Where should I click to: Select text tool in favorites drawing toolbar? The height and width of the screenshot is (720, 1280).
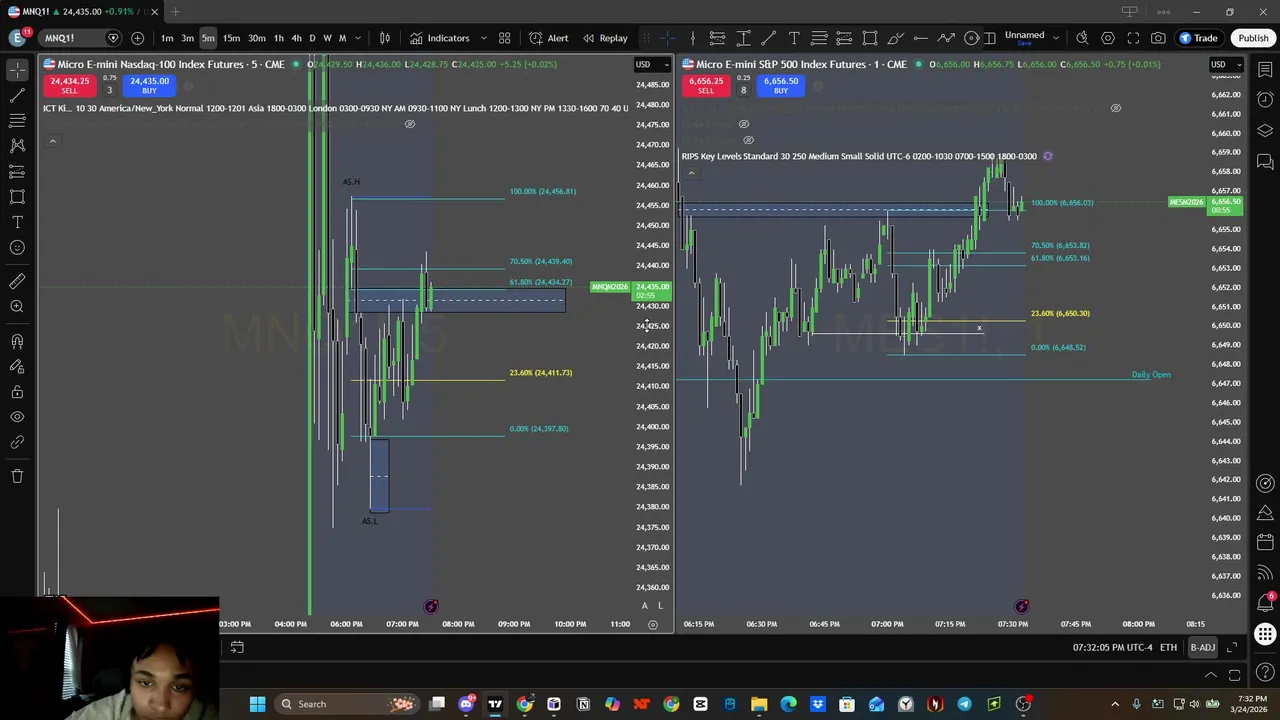pos(794,38)
